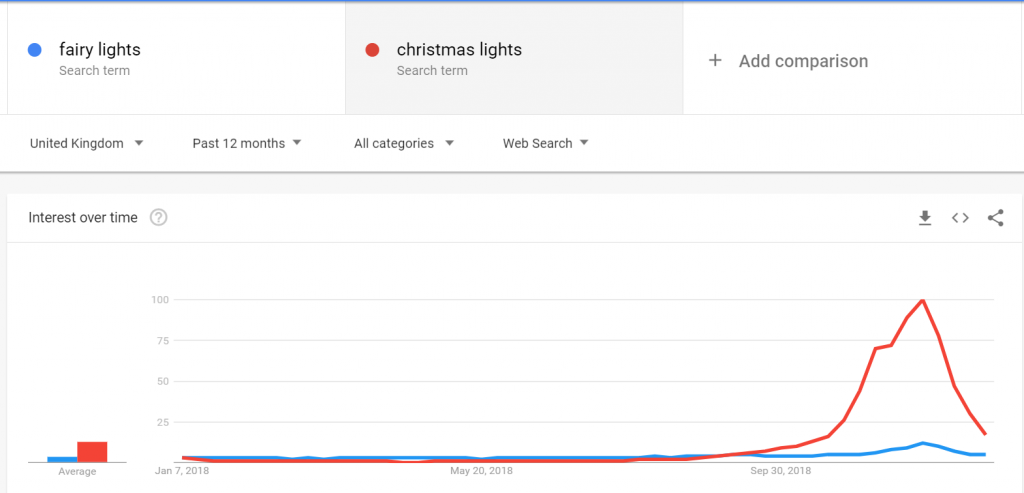Click the embed code icon
This screenshot has width=1024, height=493.
tap(960, 218)
